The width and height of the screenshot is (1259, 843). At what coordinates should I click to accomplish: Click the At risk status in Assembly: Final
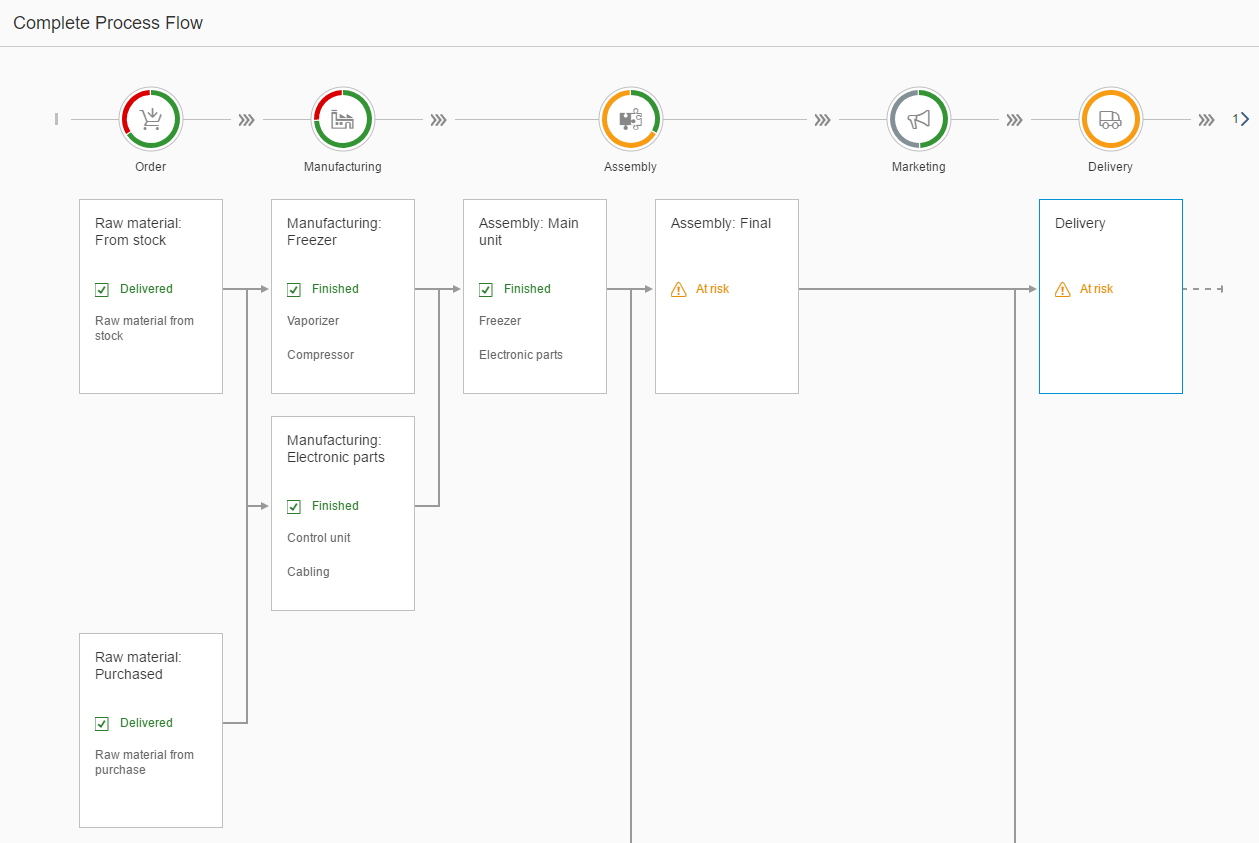[x=713, y=289]
